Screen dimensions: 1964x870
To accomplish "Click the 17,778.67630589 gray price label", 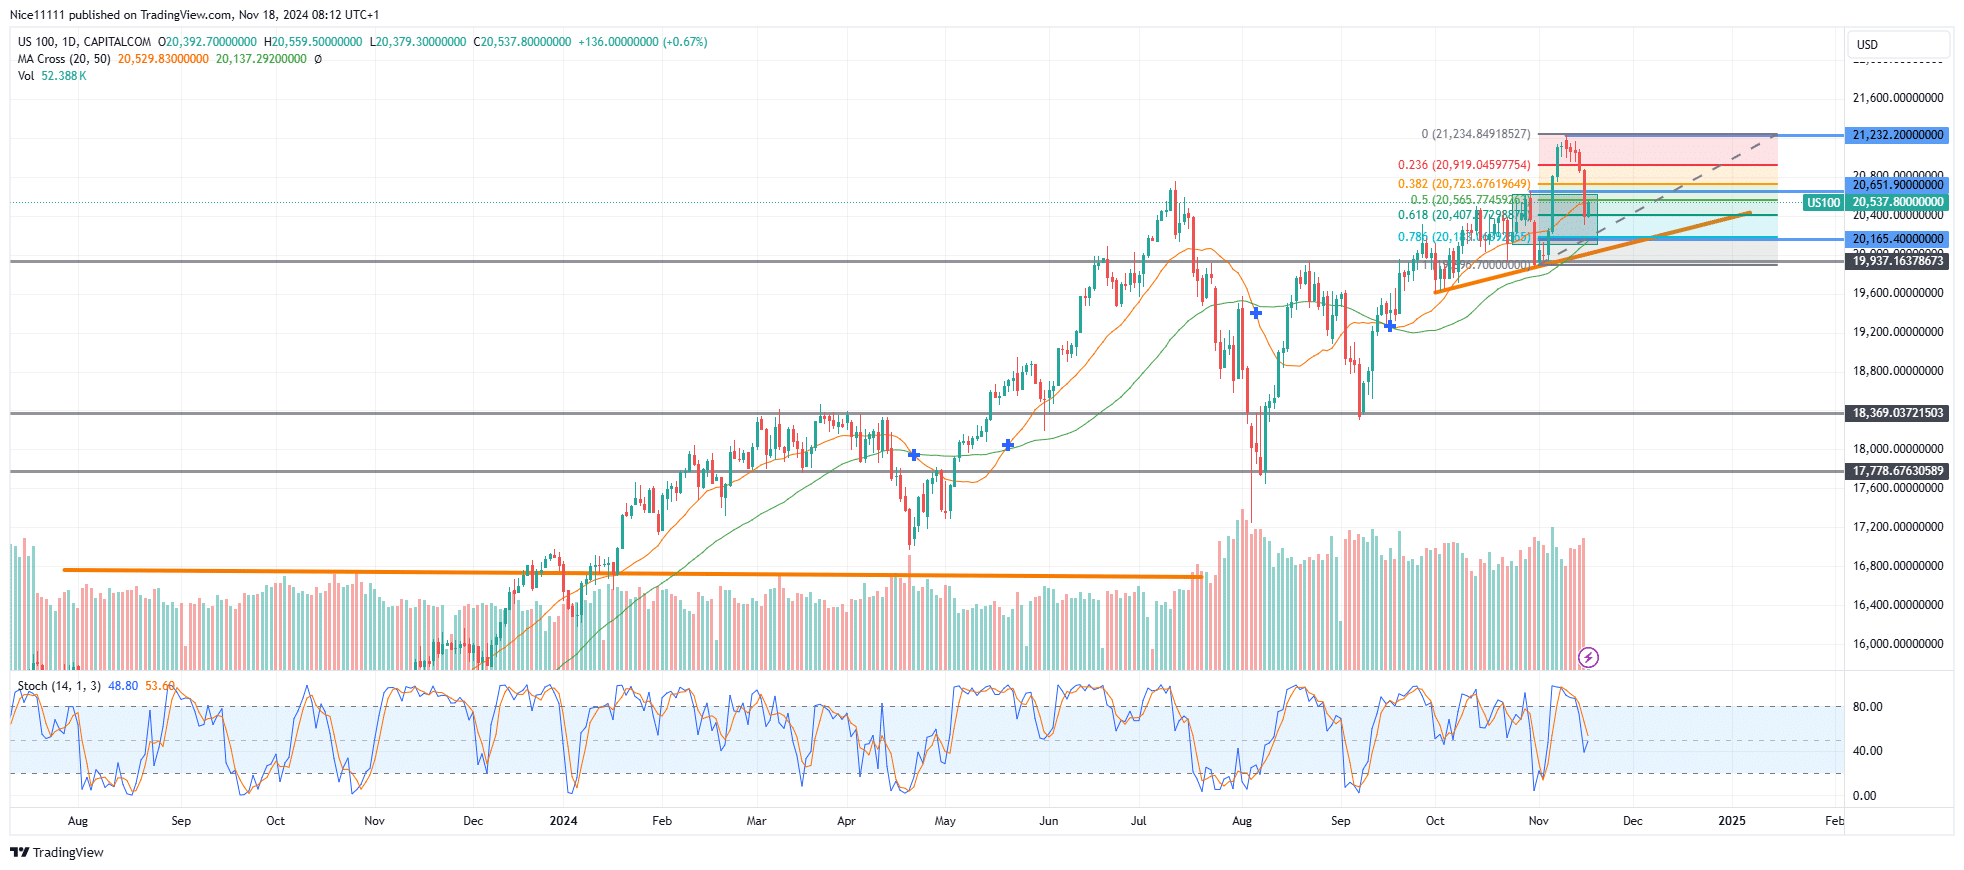I will (x=1897, y=471).
